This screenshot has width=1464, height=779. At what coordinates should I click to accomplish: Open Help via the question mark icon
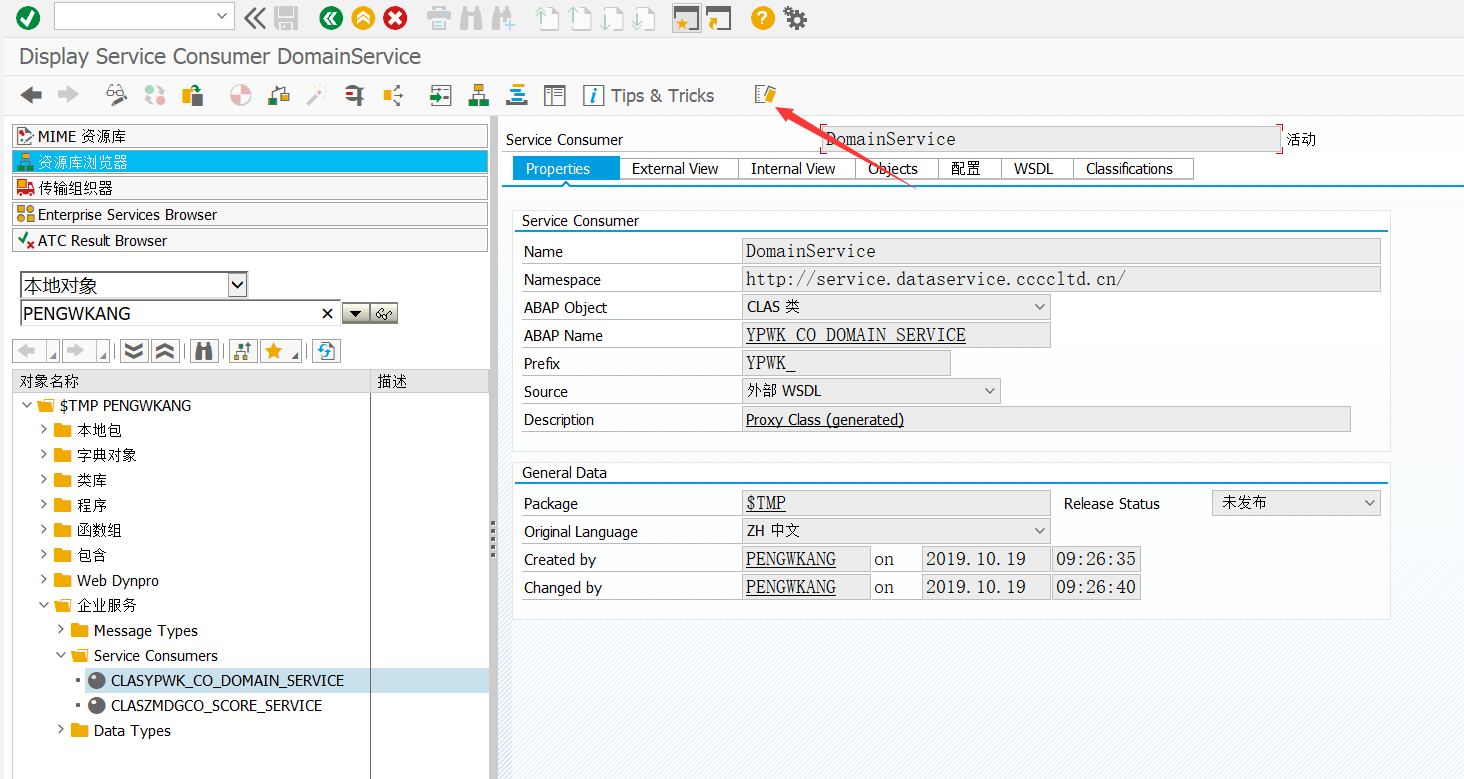click(x=762, y=17)
